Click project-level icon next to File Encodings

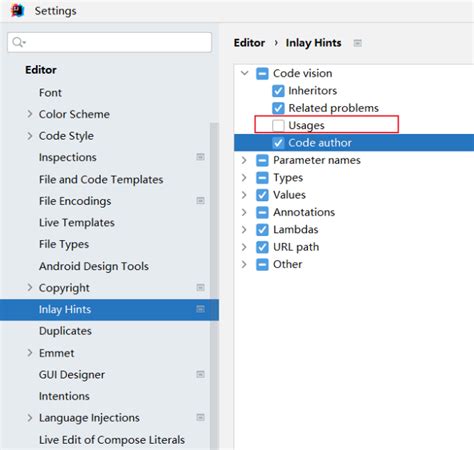[200, 200]
